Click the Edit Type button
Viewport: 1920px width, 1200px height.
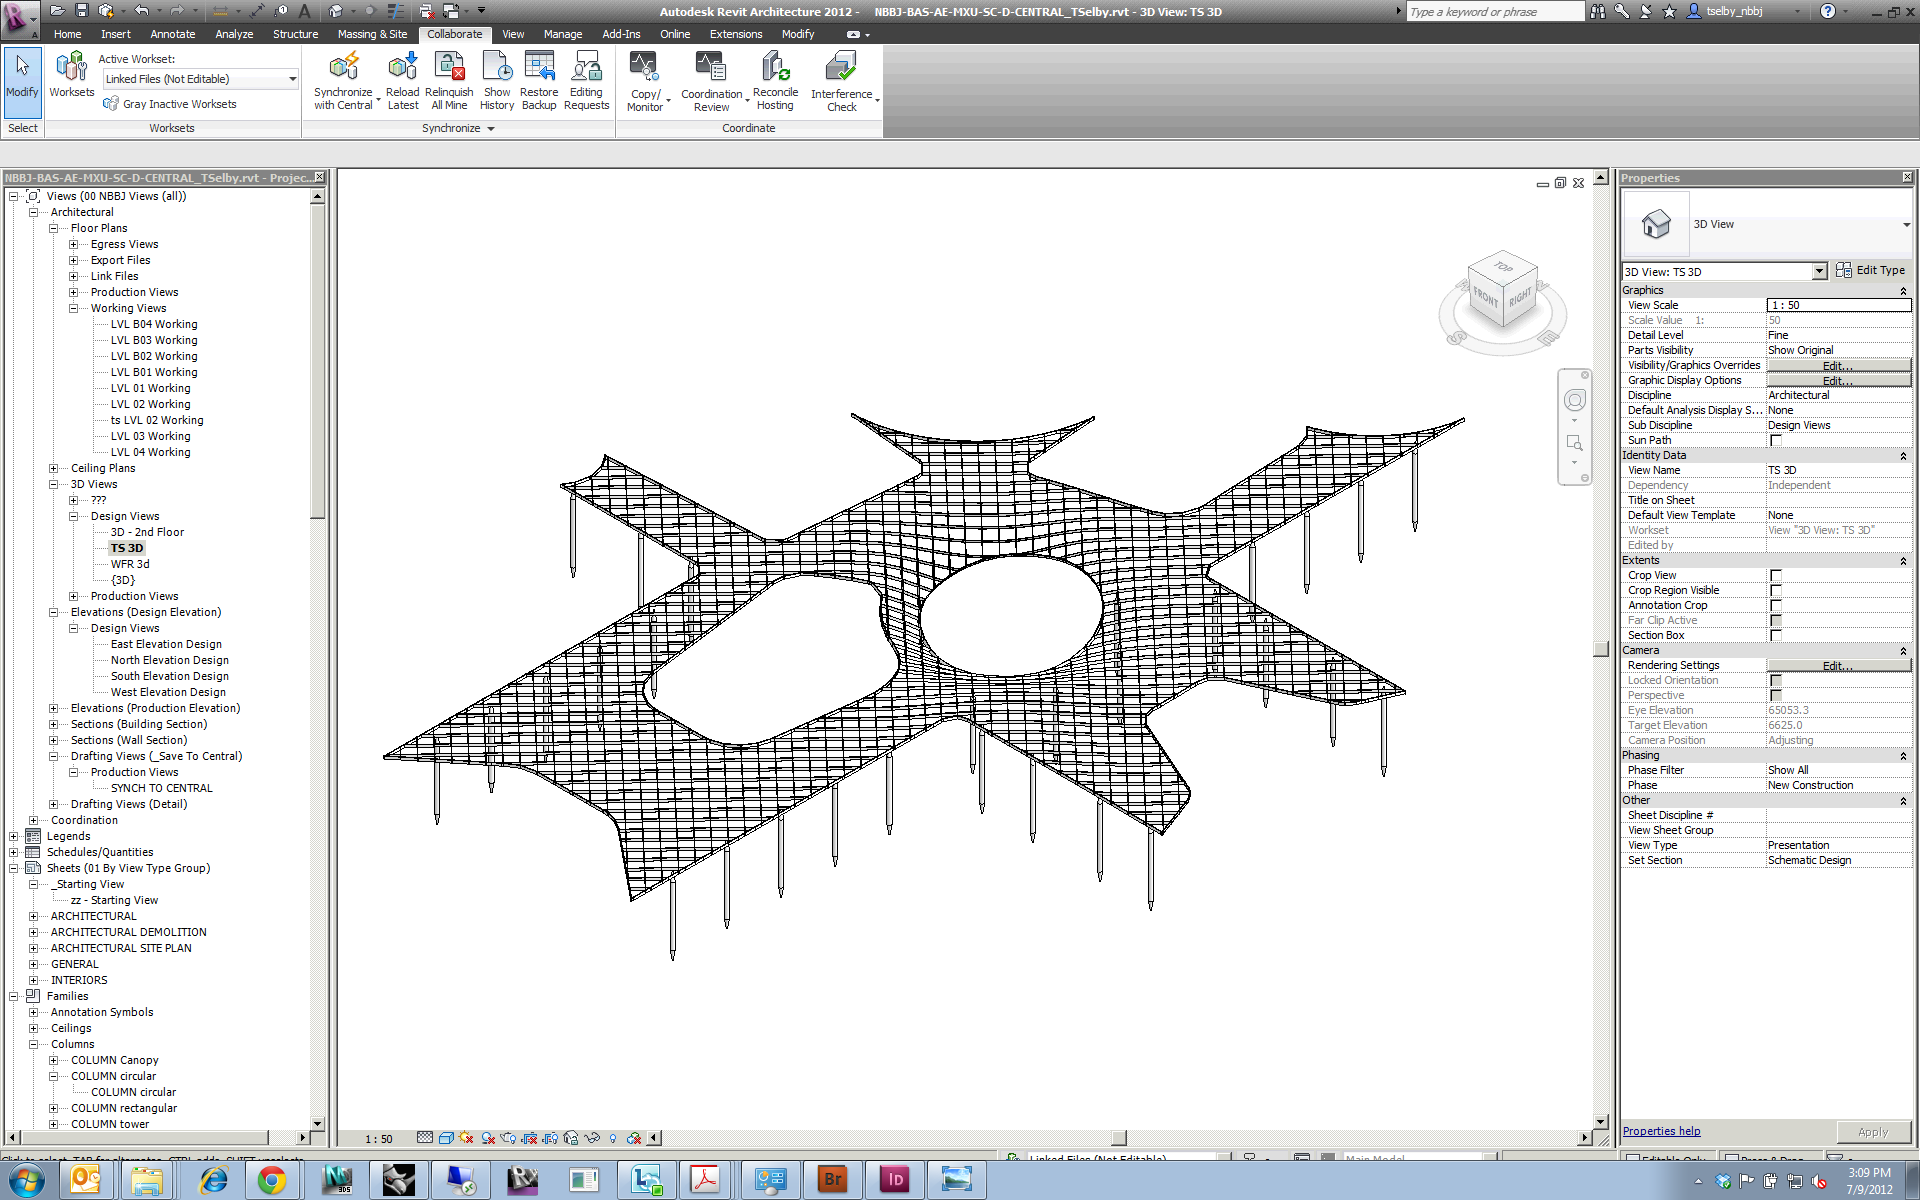[1871, 271]
